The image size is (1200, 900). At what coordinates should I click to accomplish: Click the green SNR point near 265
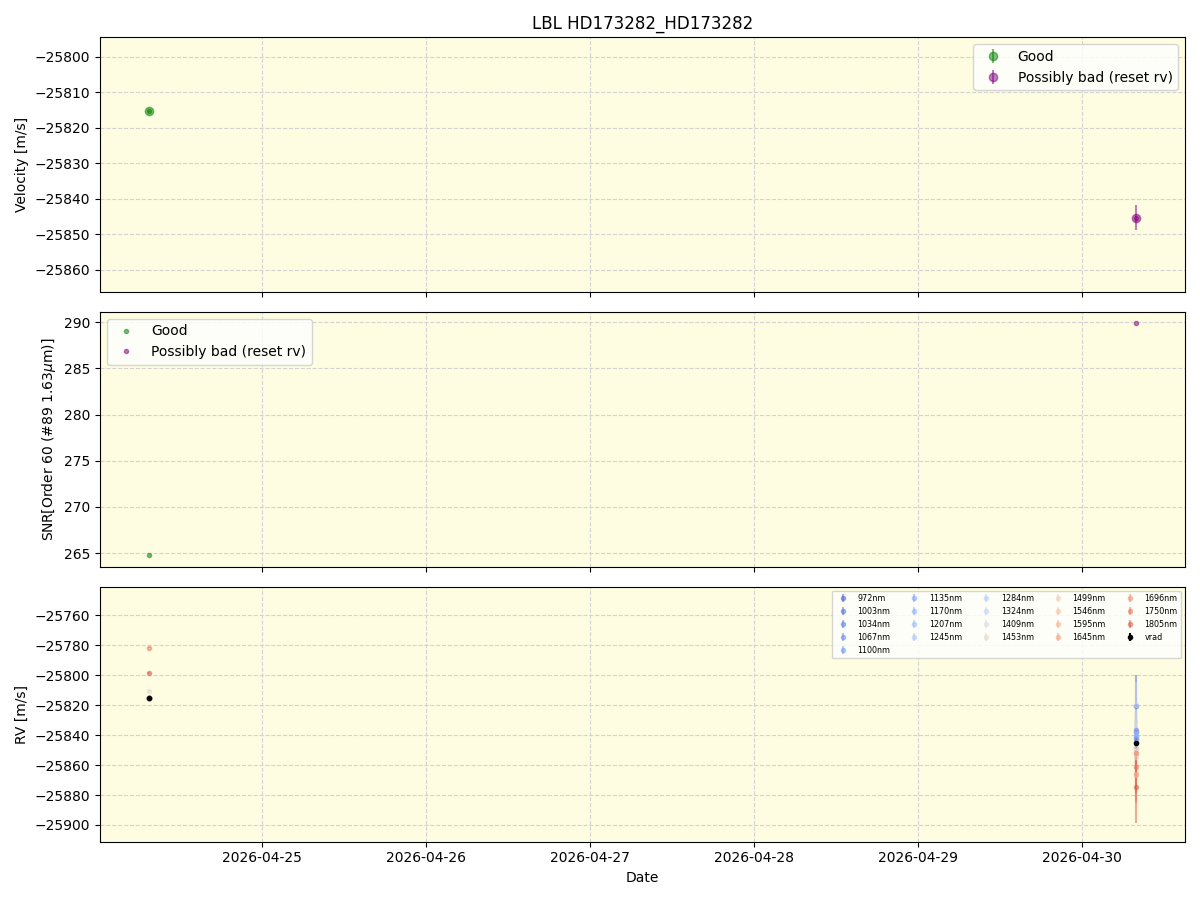(149, 555)
